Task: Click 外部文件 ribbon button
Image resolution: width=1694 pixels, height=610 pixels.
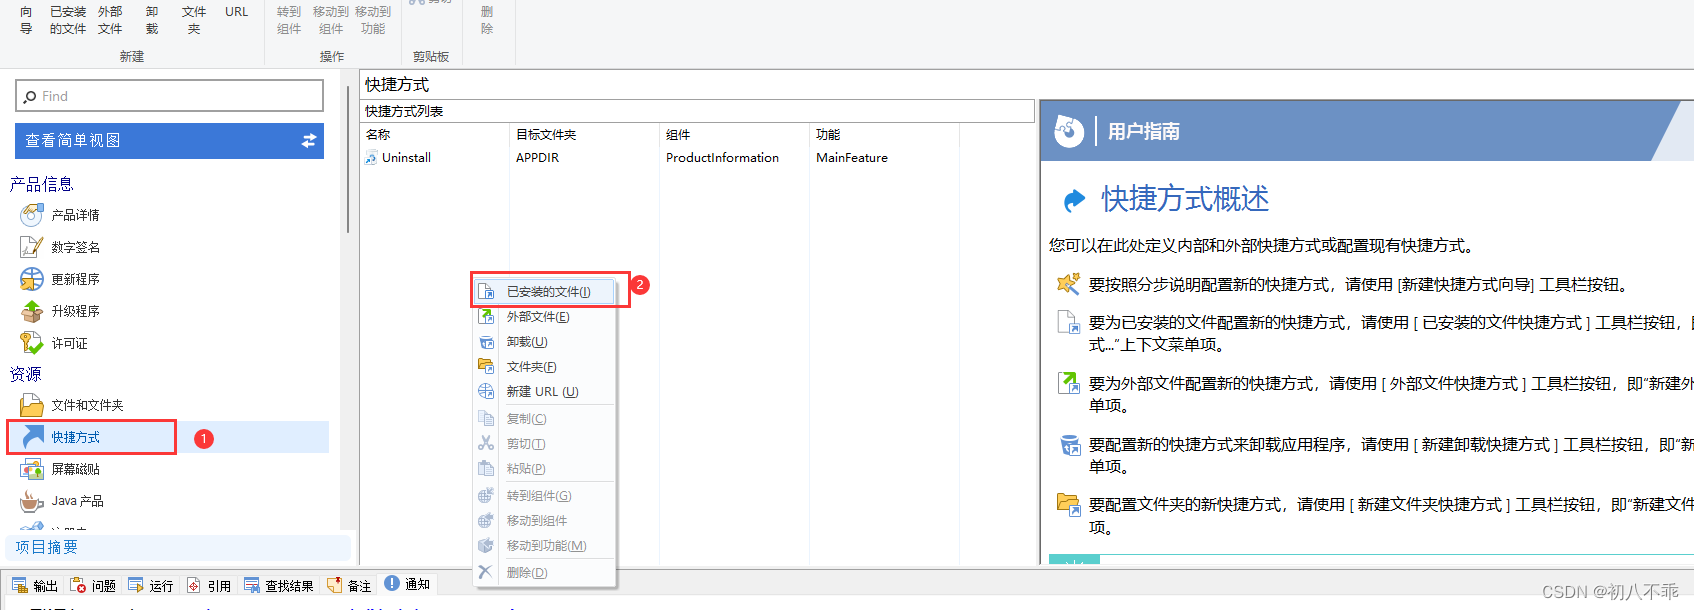Action: click(x=110, y=20)
